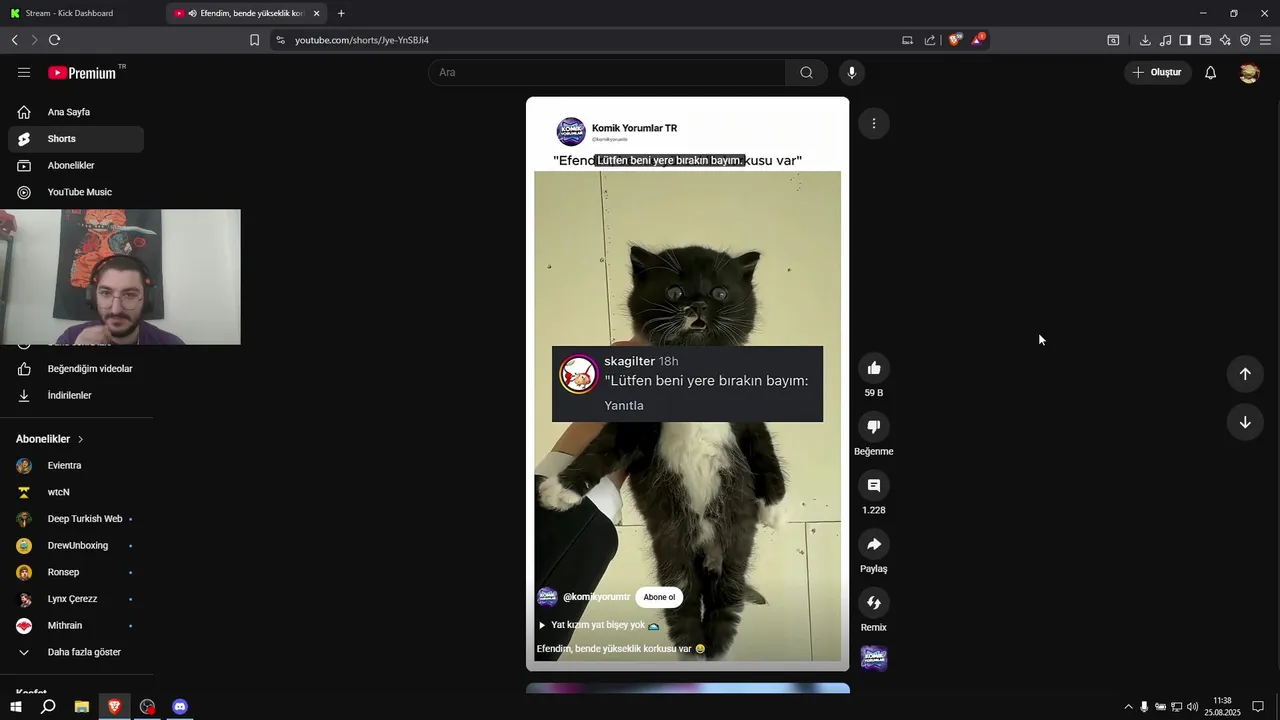This screenshot has height=720, width=1280.
Task: Open the Brave main menu
Action: (1265, 40)
